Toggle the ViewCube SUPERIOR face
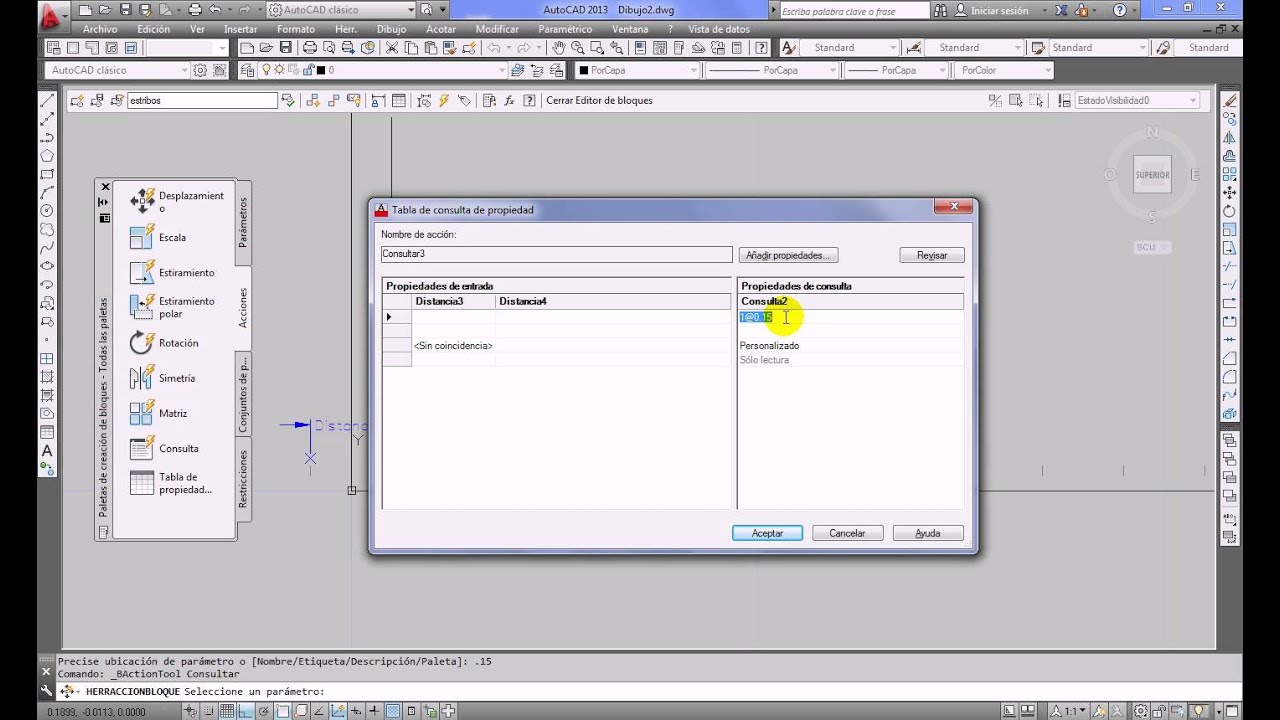The width and height of the screenshot is (1280, 720). coord(1152,175)
